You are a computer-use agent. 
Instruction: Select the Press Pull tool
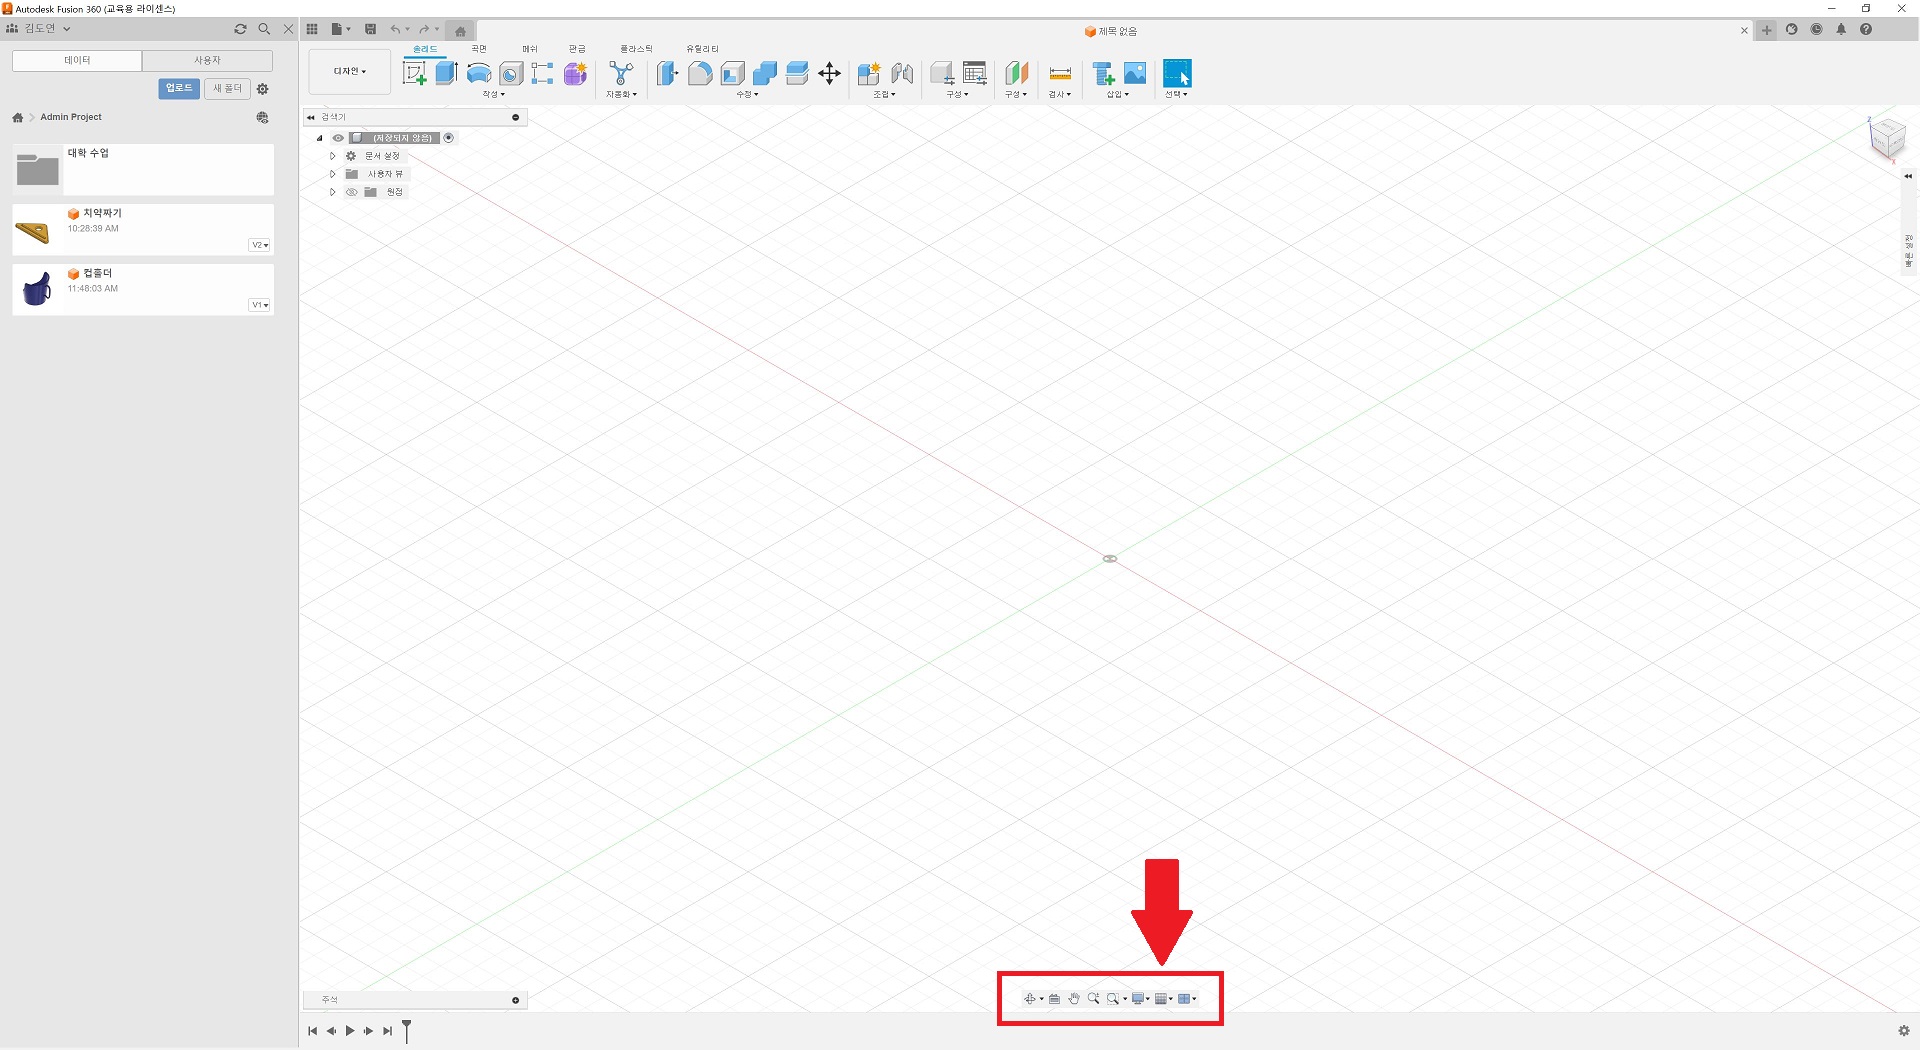point(667,73)
